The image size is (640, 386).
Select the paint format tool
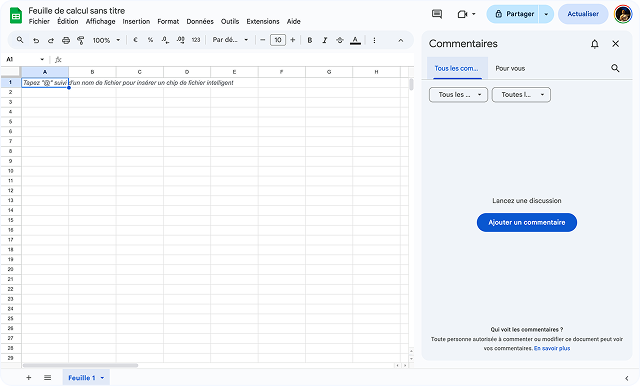[81, 40]
